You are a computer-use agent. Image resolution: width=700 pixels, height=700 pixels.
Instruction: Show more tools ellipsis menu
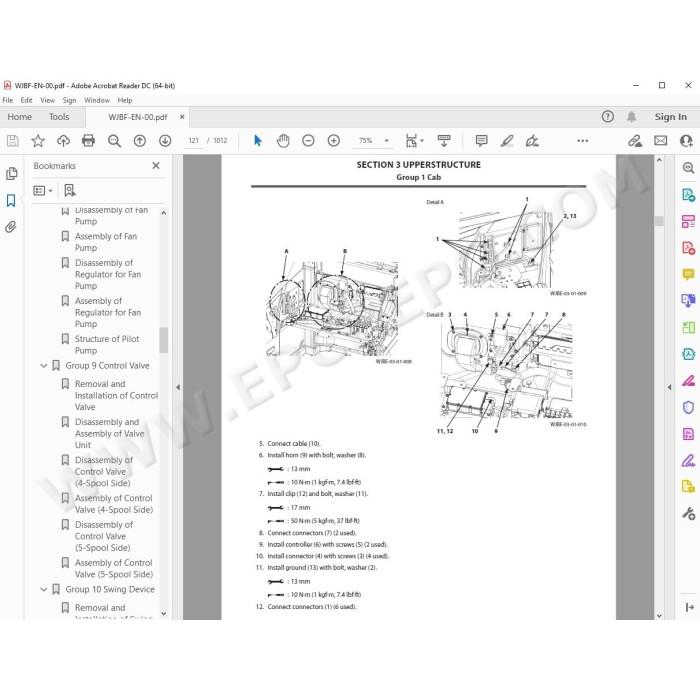point(583,141)
